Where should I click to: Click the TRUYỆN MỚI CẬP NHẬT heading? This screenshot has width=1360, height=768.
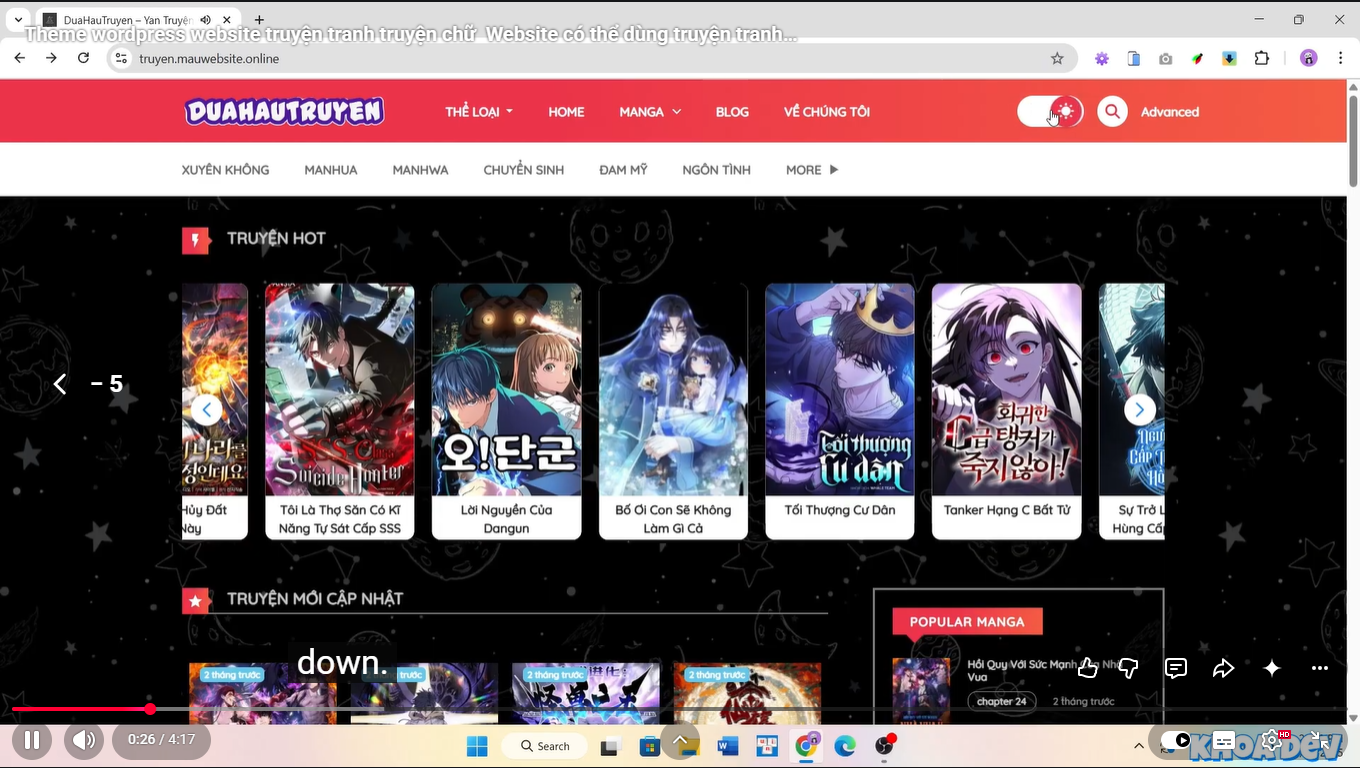pyautogui.click(x=315, y=599)
